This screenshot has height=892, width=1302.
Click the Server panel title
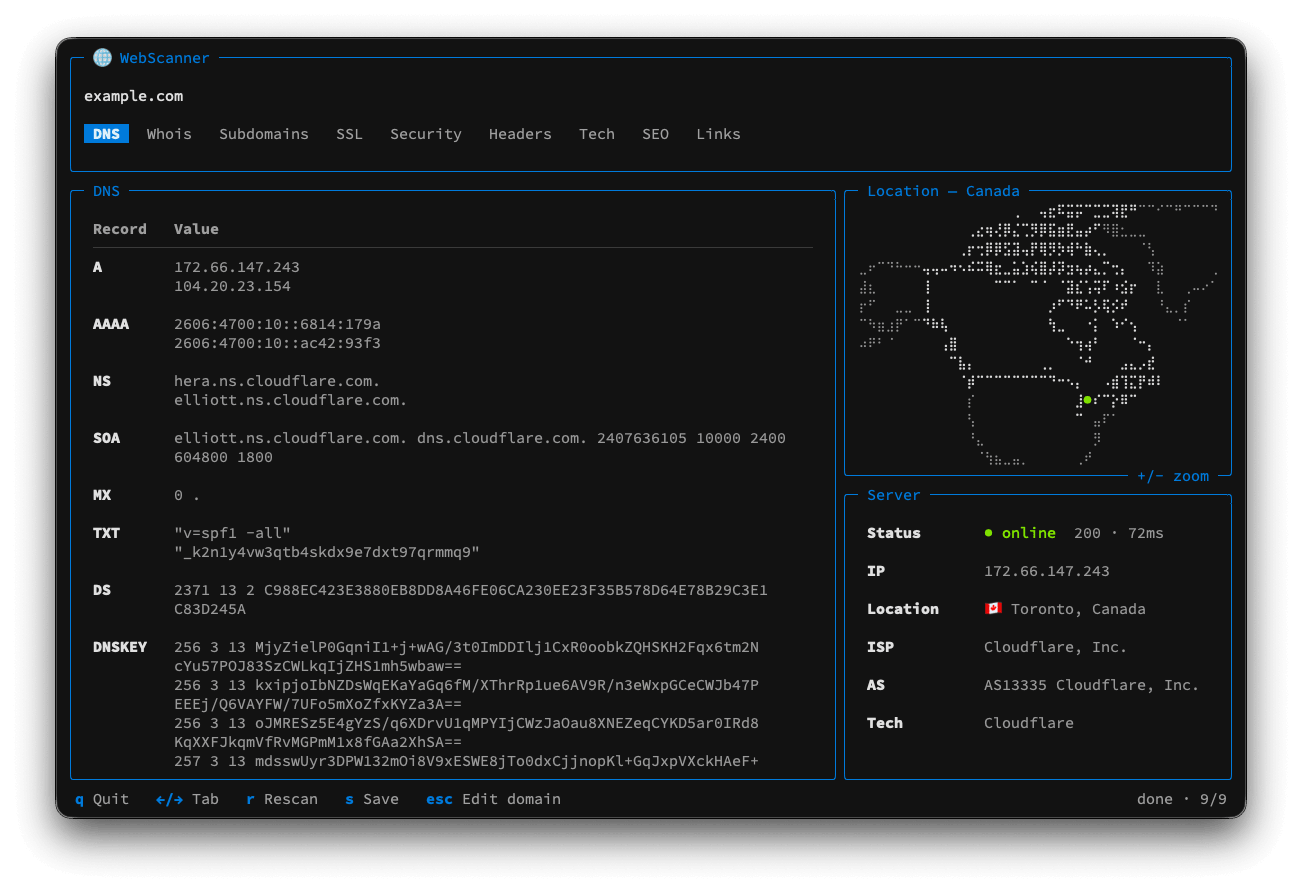894,495
